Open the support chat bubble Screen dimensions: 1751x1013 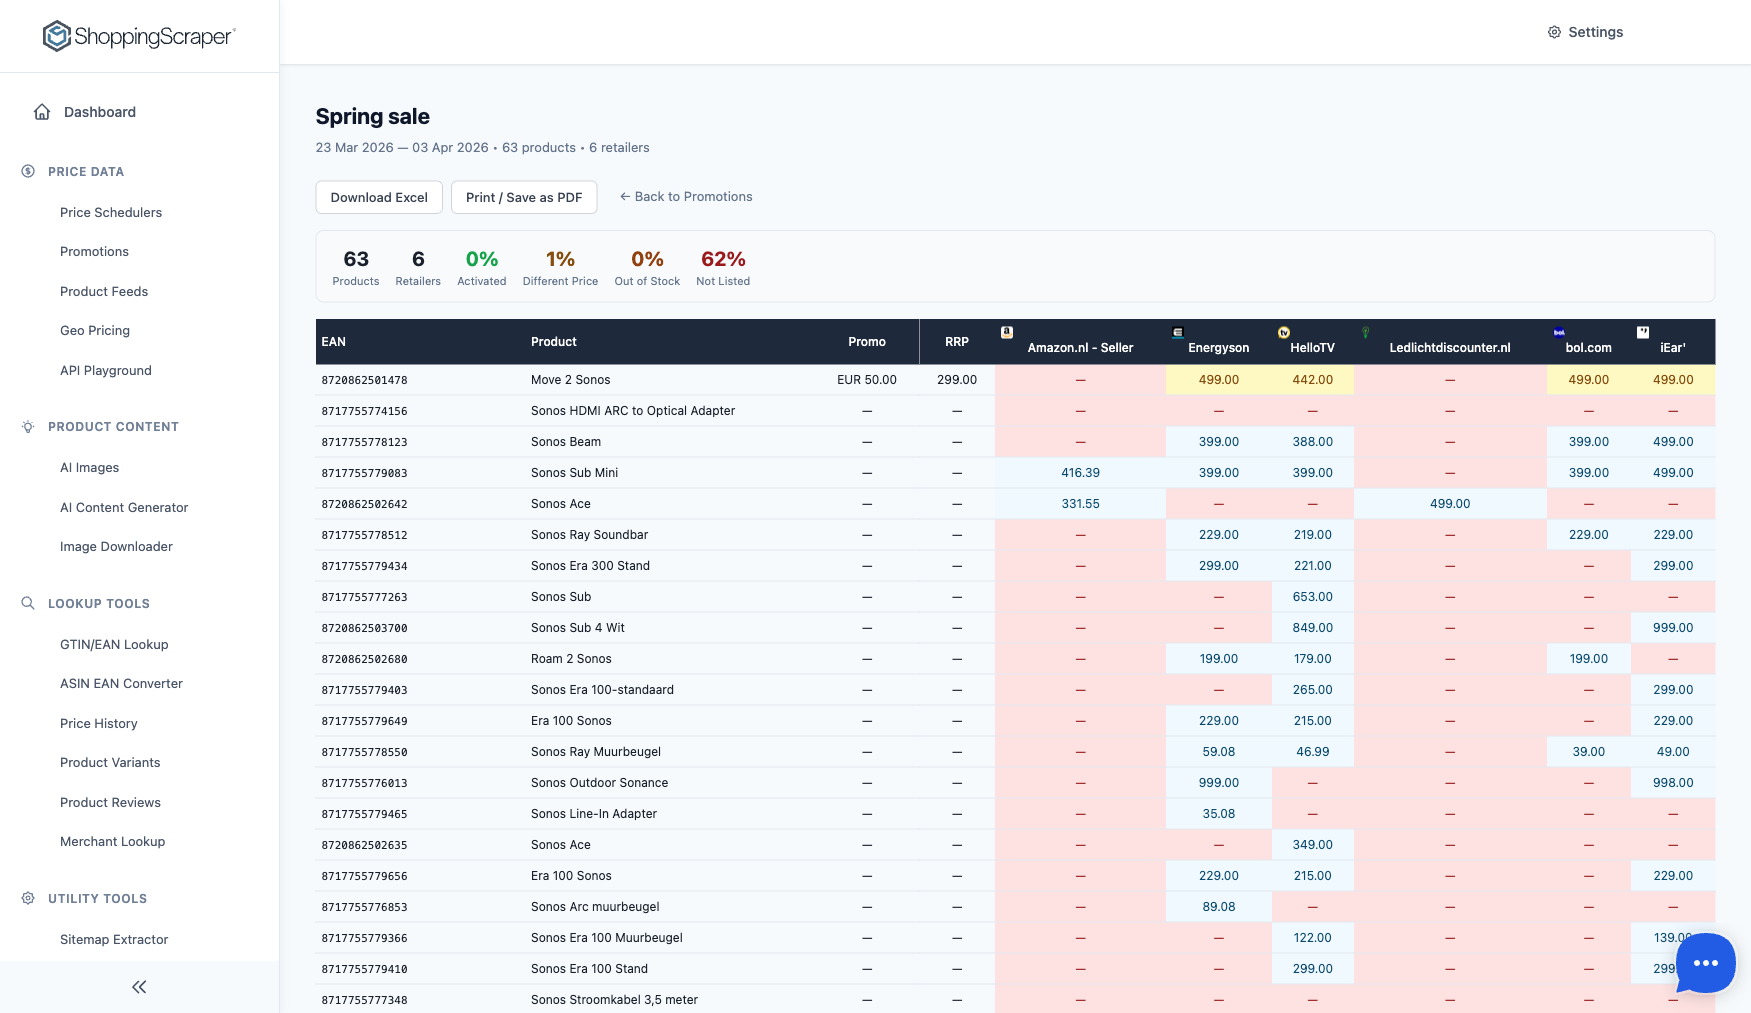[1704, 963]
